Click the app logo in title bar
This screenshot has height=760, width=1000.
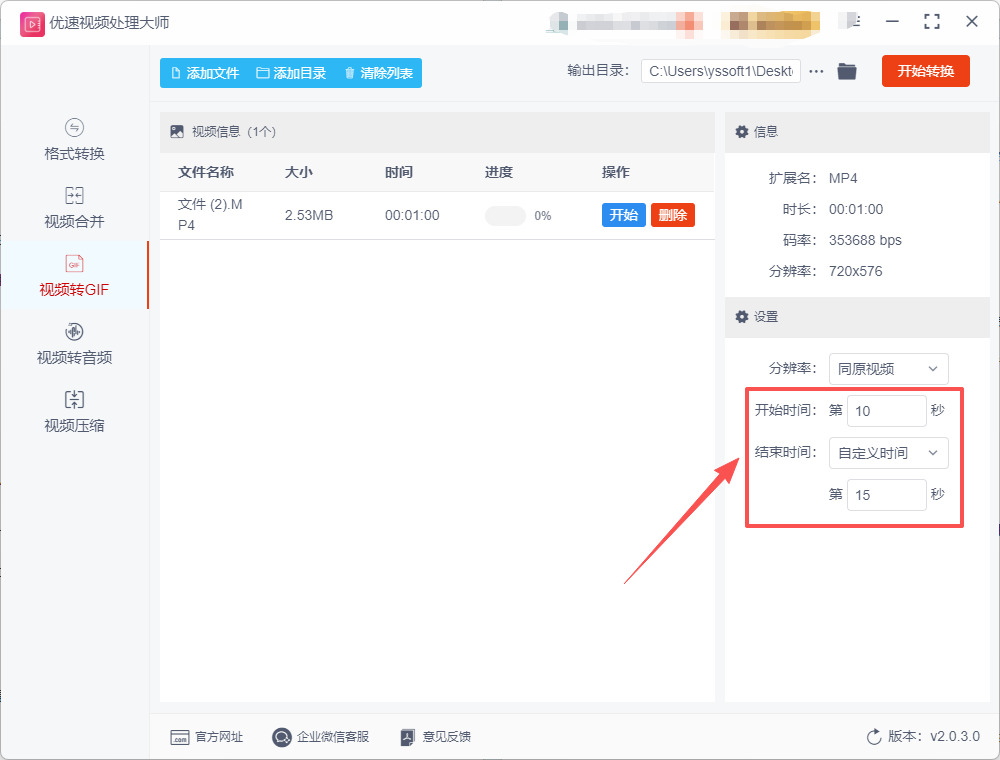click(x=32, y=24)
